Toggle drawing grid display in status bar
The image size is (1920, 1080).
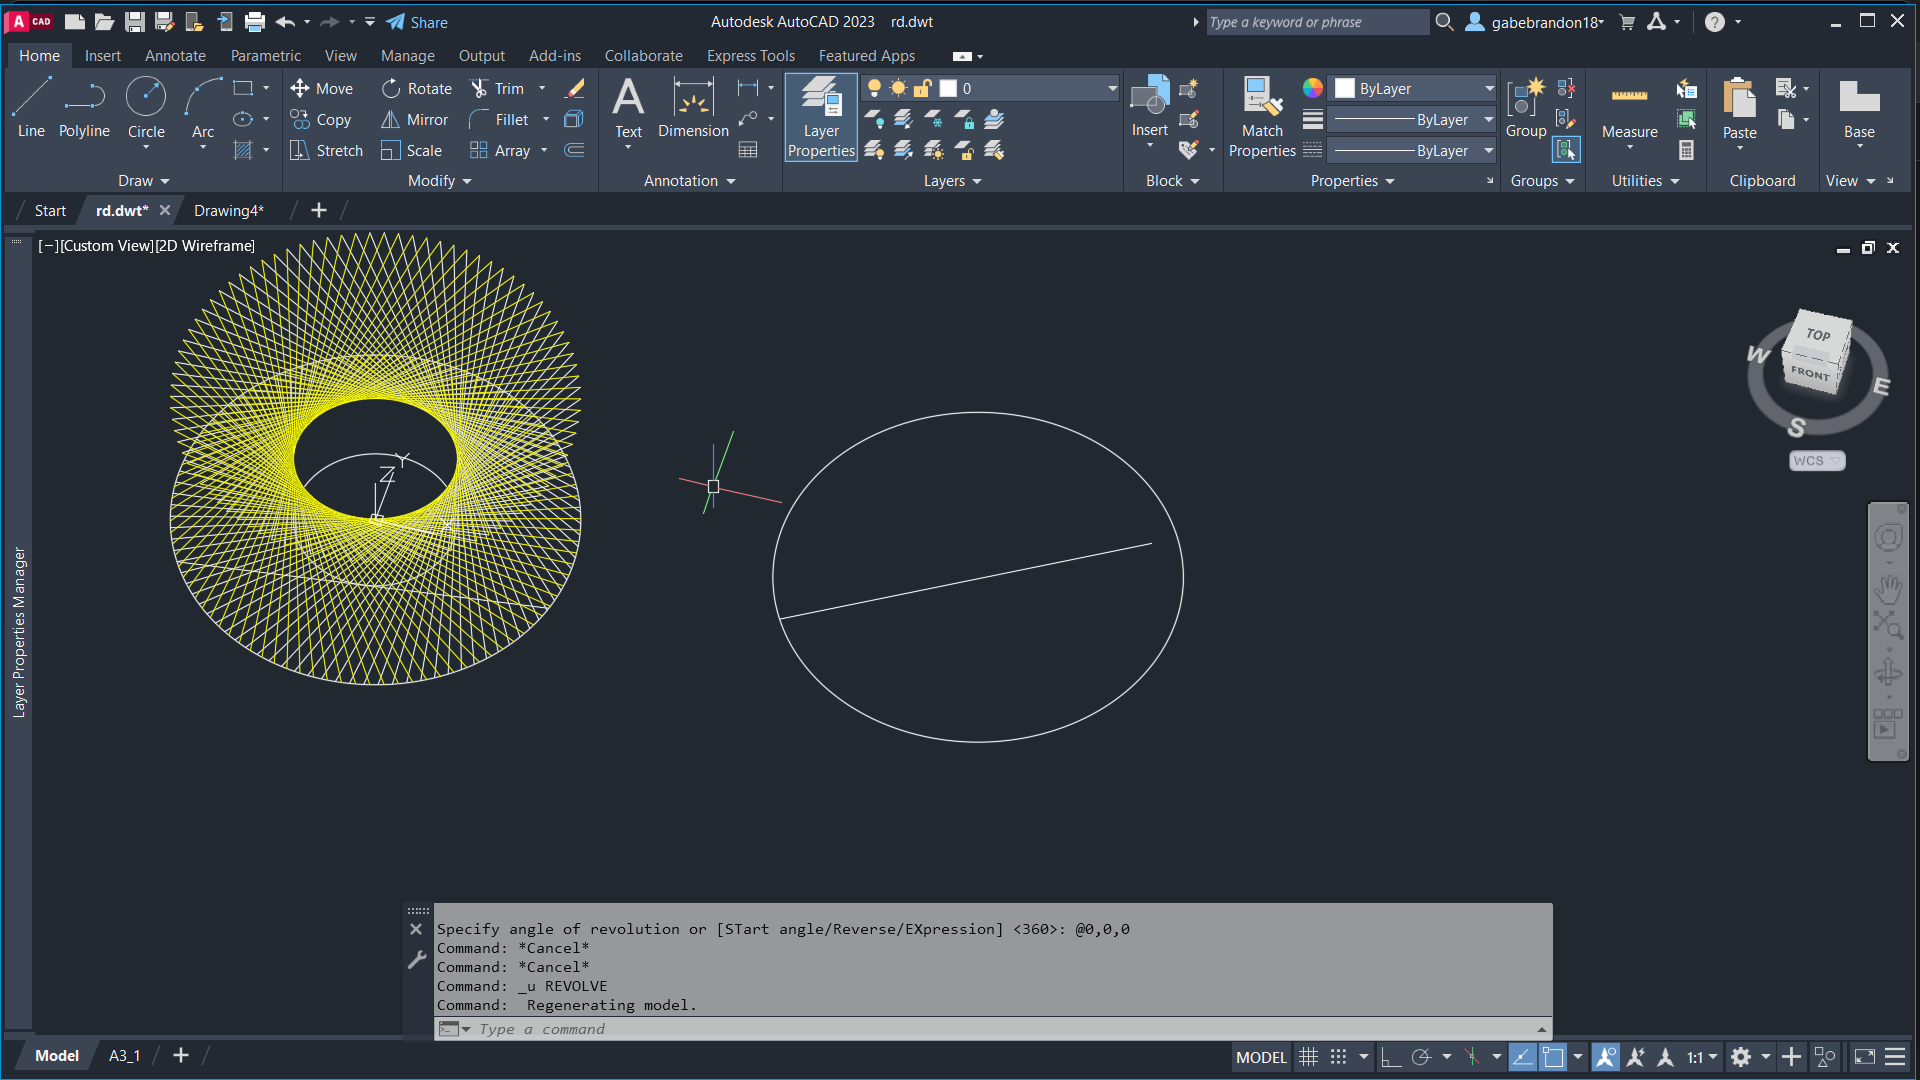pyautogui.click(x=1308, y=1057)
